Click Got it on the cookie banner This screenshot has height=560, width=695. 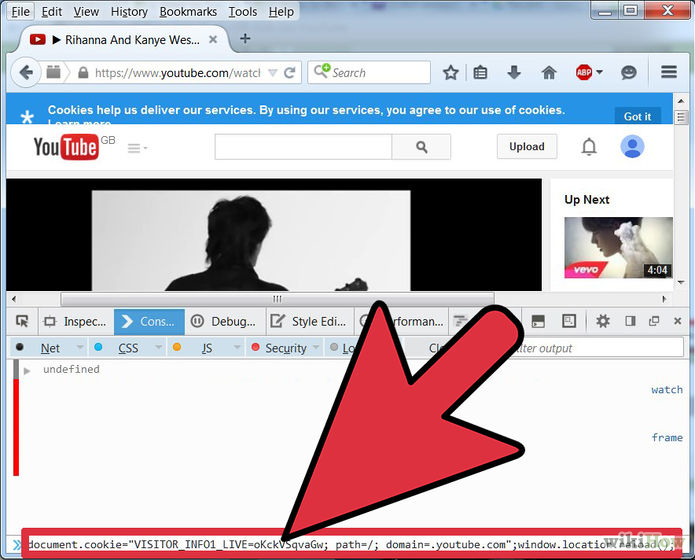pyautogui.click(x=637, y=116)
